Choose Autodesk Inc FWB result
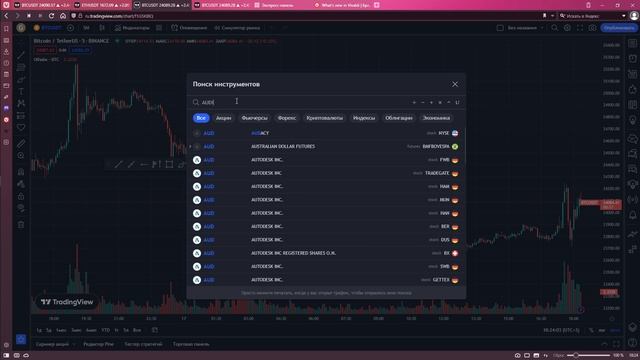Viewport: 640px width, 360px height. coord(326,160)
